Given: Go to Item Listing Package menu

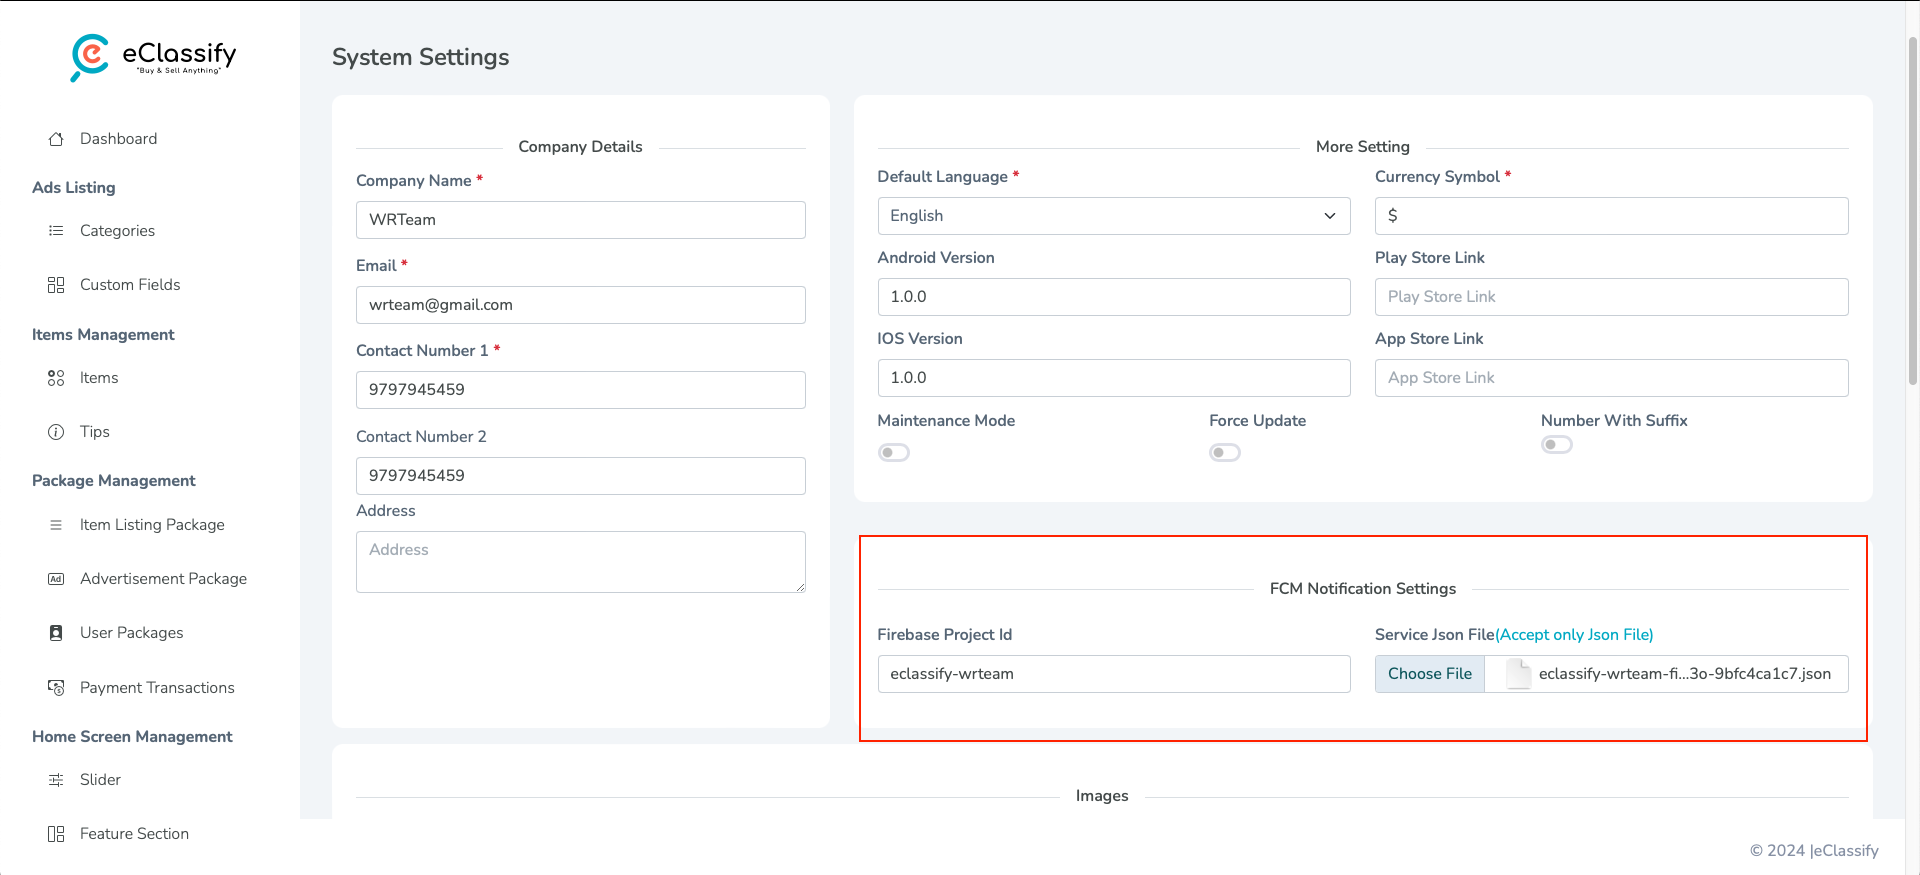Looking at the screenshot, I should coord(152,525).
